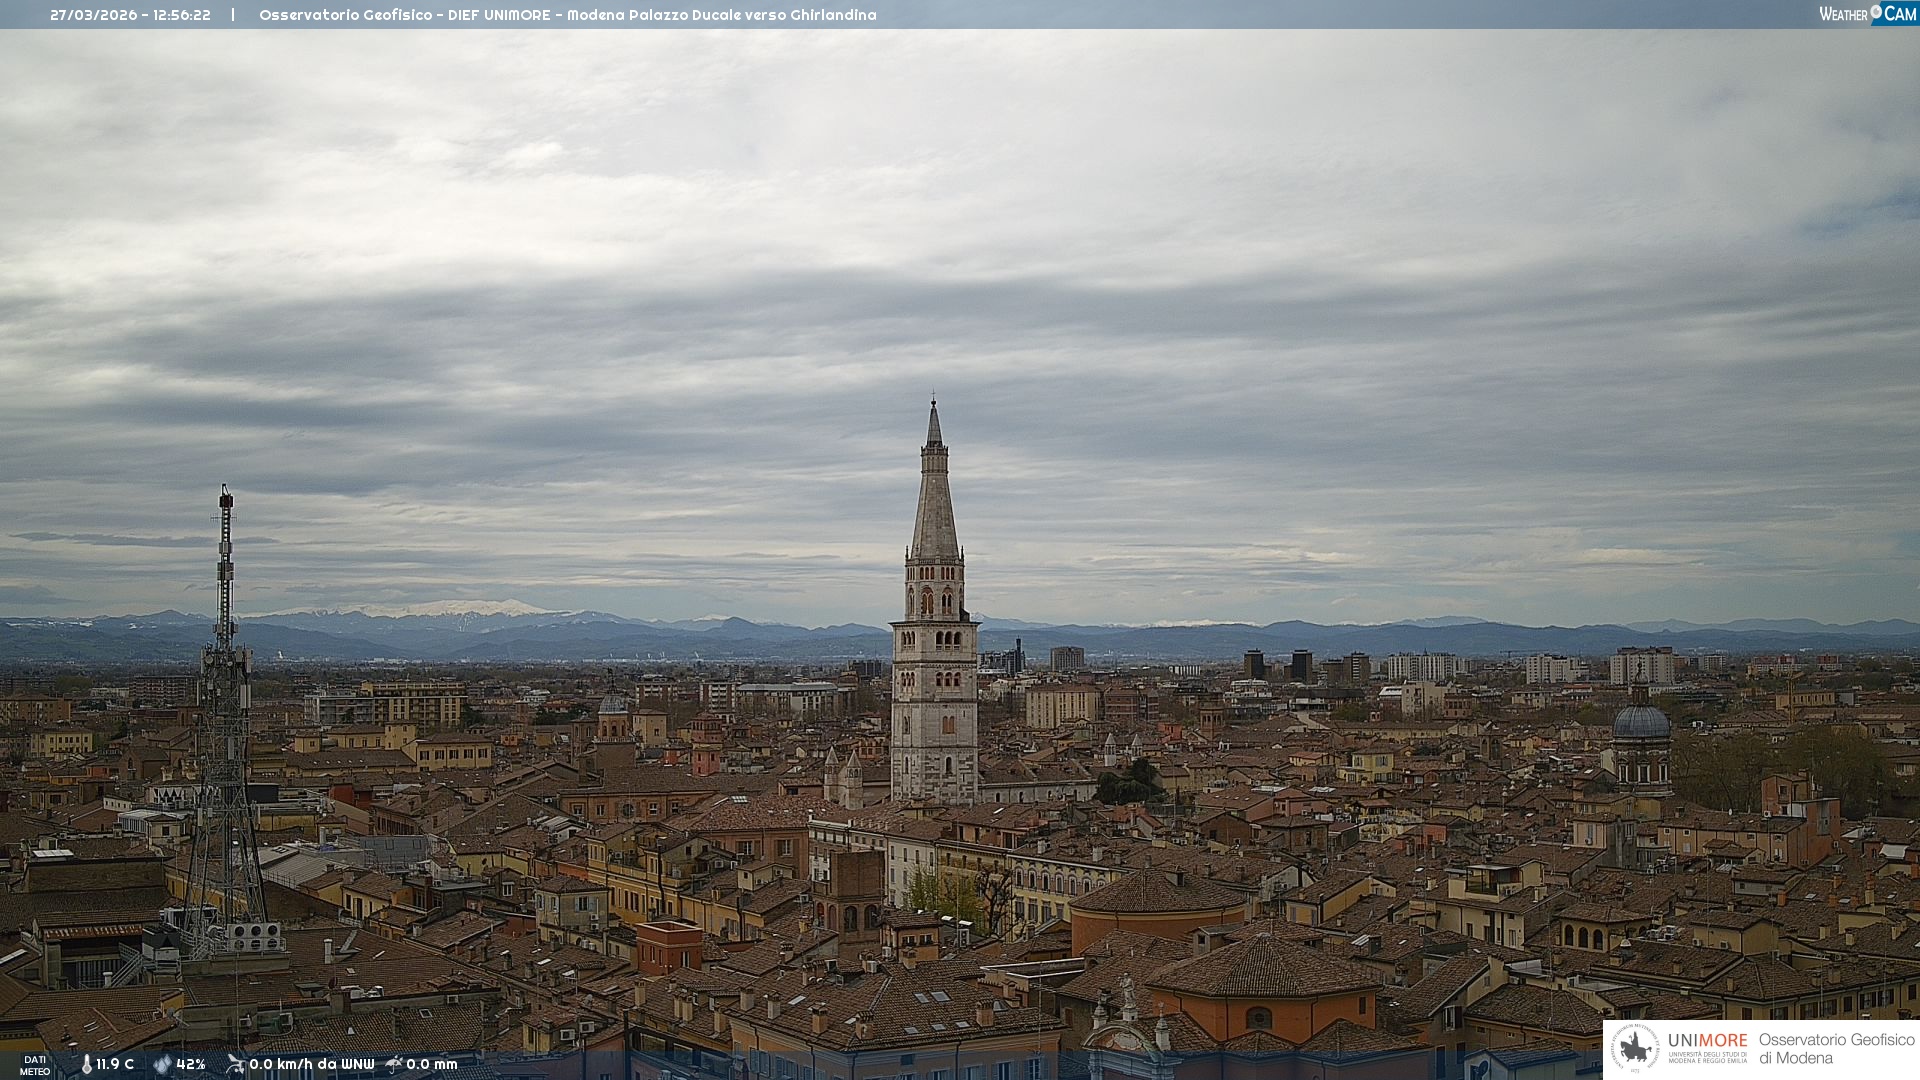
Task: Click the thermometer temperature icon
Action: tap(87, 1064)
